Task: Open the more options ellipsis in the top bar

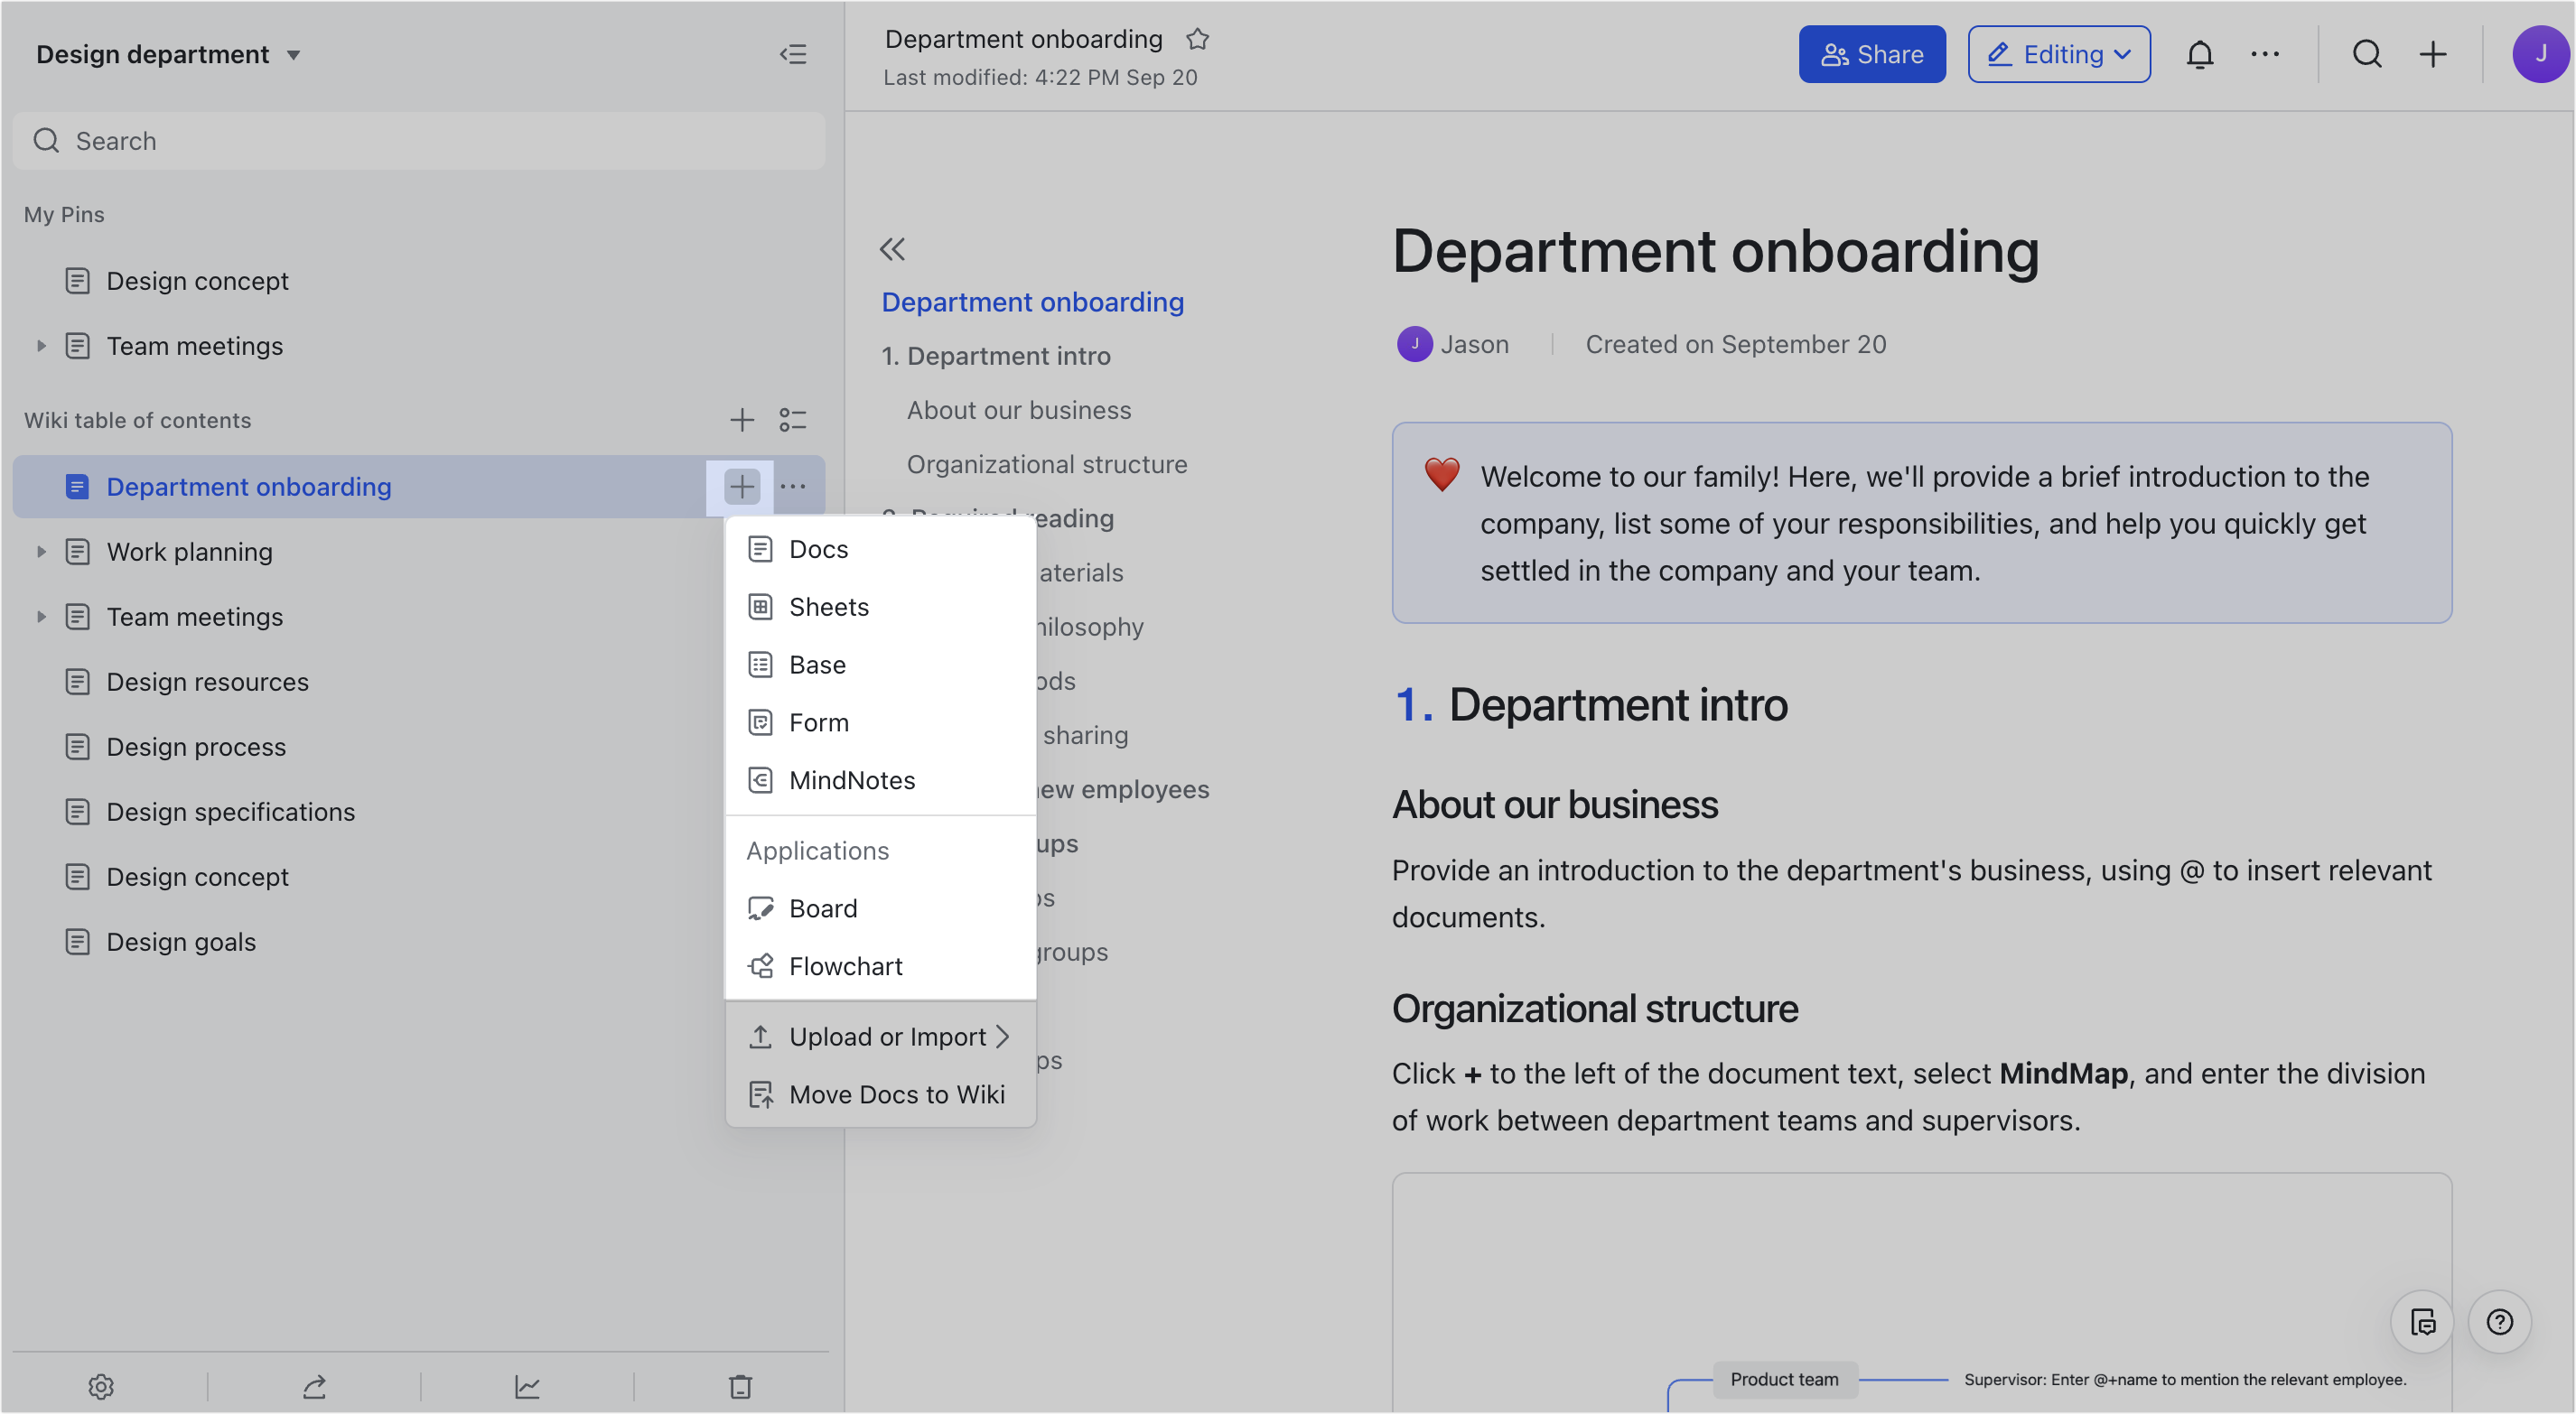Action: click(x=2265, y=54)
